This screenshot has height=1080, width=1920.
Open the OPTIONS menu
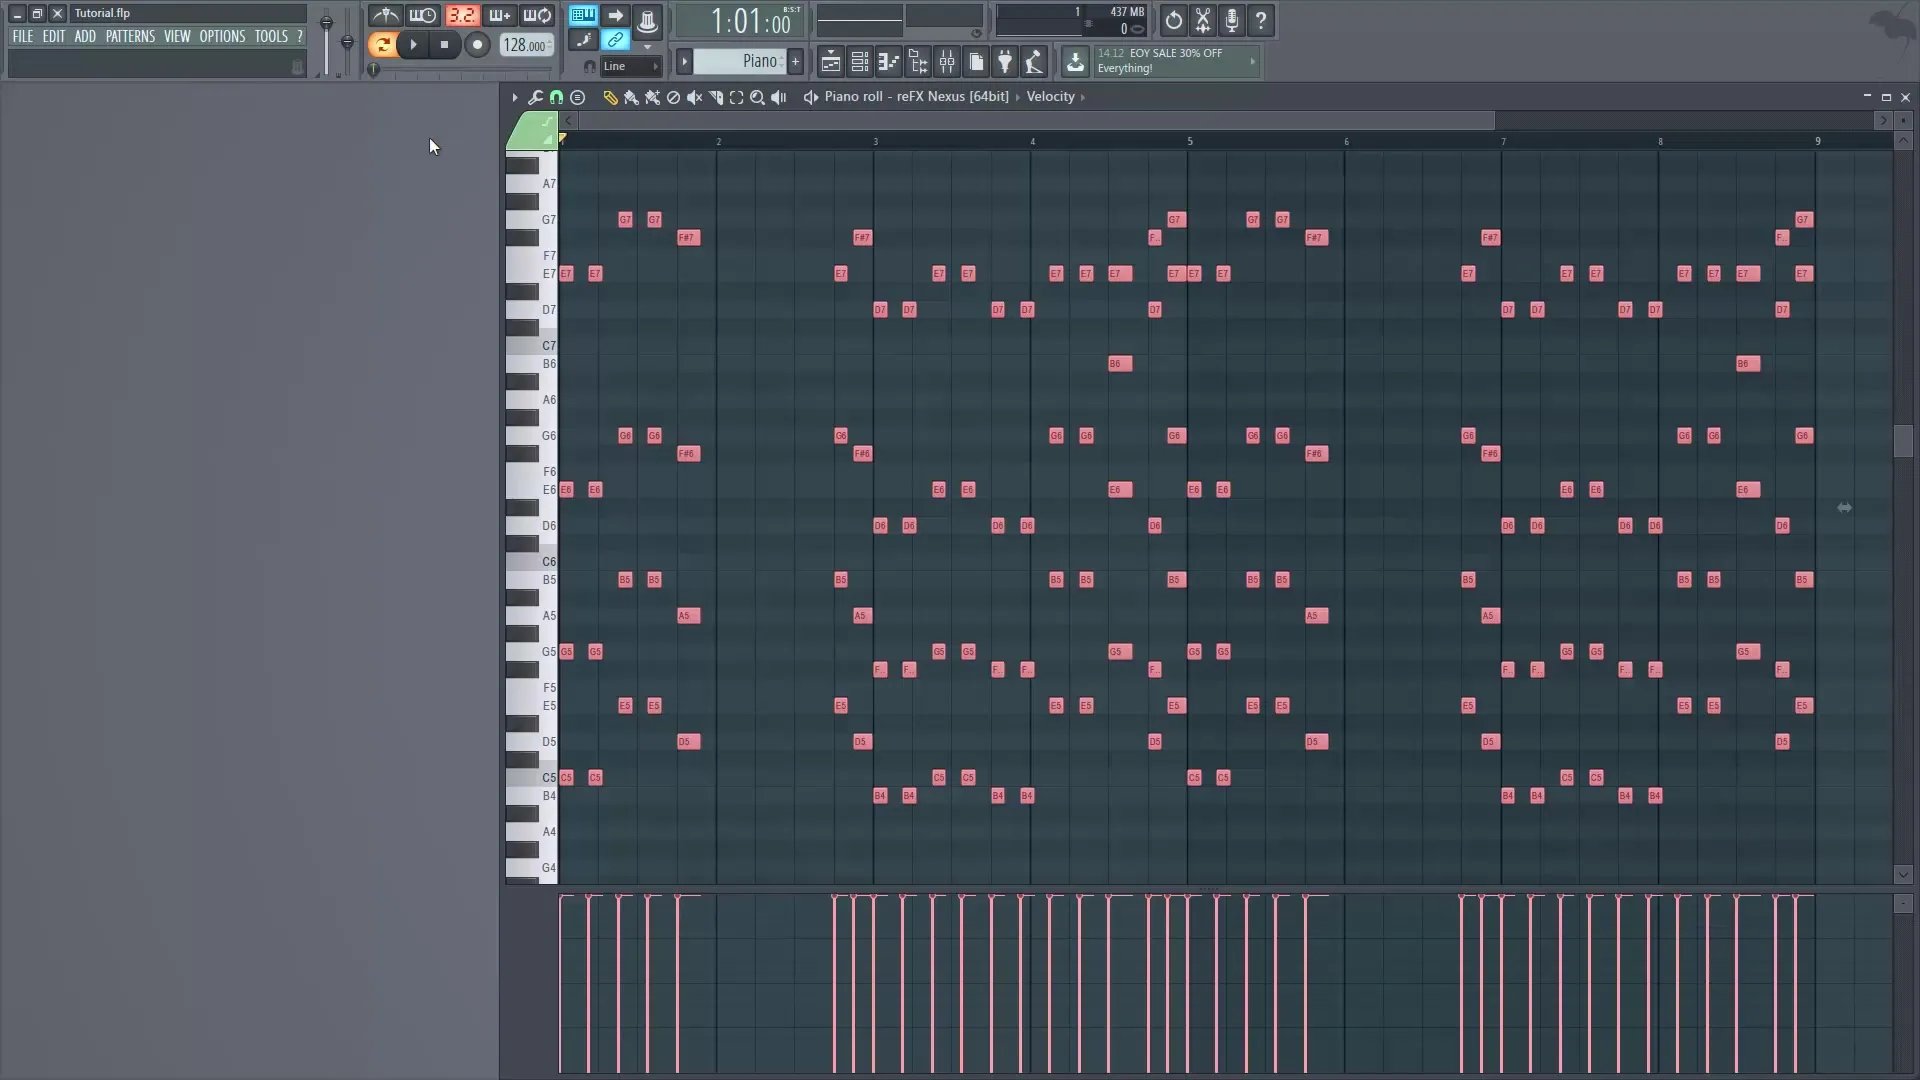(x=221, y=36)
